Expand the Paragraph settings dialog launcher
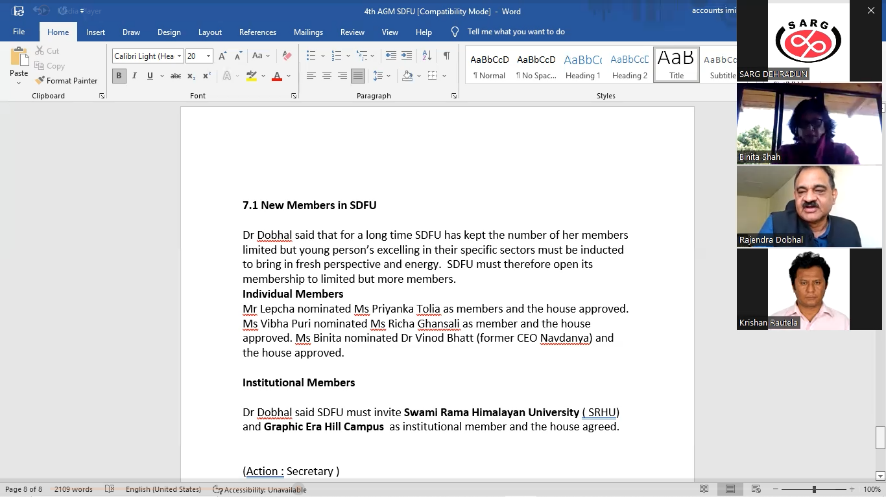Screen dimensions: 886x497 (455, 96)
